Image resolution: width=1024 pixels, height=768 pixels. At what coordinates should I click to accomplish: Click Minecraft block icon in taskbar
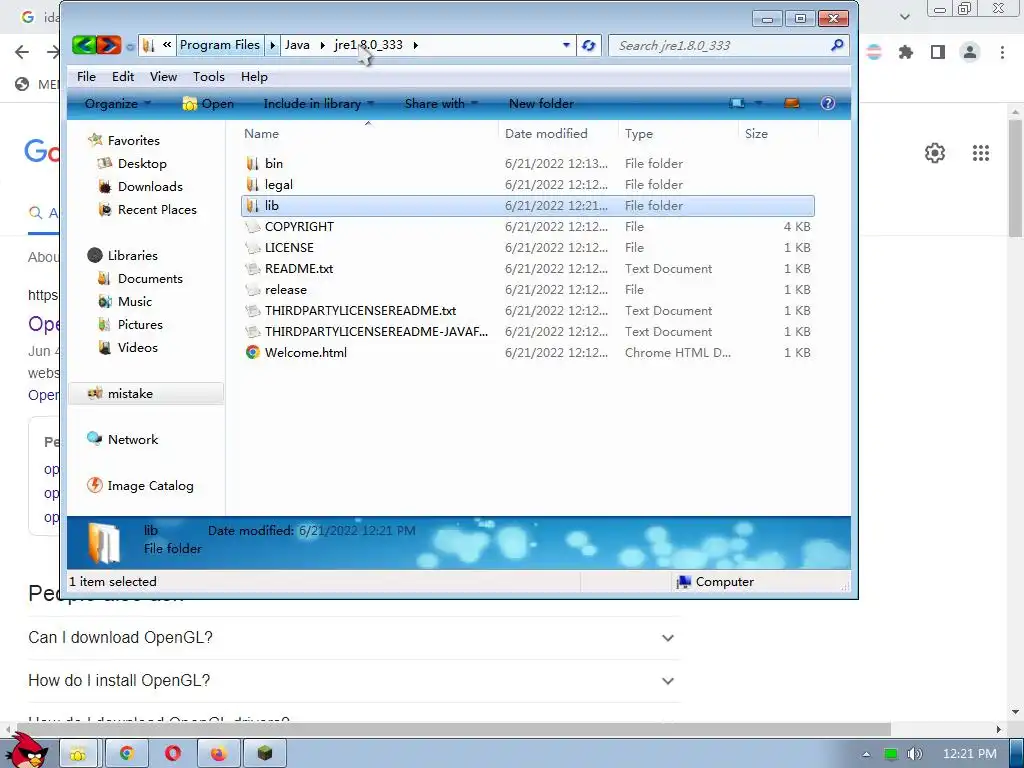click(x=264, y=754)
